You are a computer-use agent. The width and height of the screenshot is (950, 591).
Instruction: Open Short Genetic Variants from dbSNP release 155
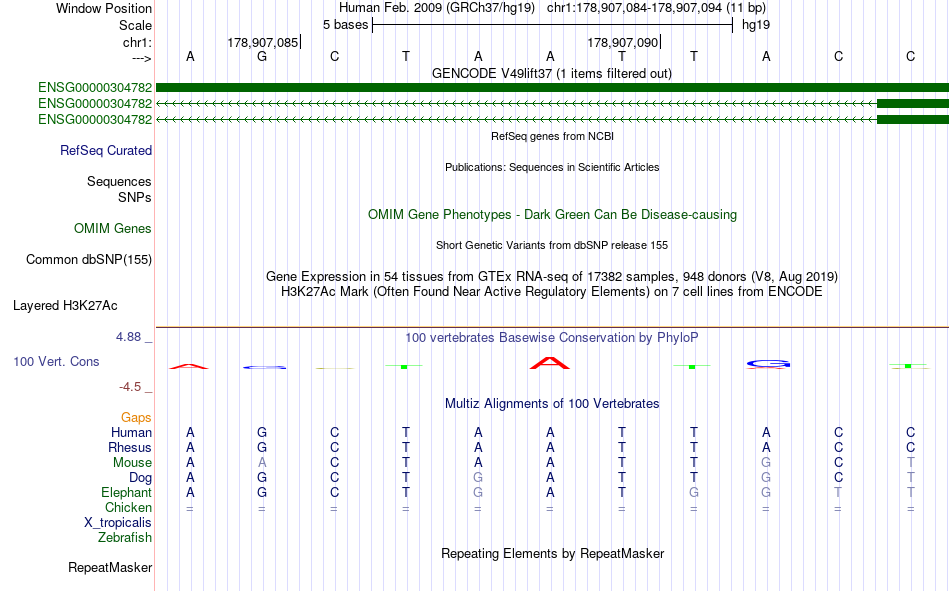coord(552,245)
